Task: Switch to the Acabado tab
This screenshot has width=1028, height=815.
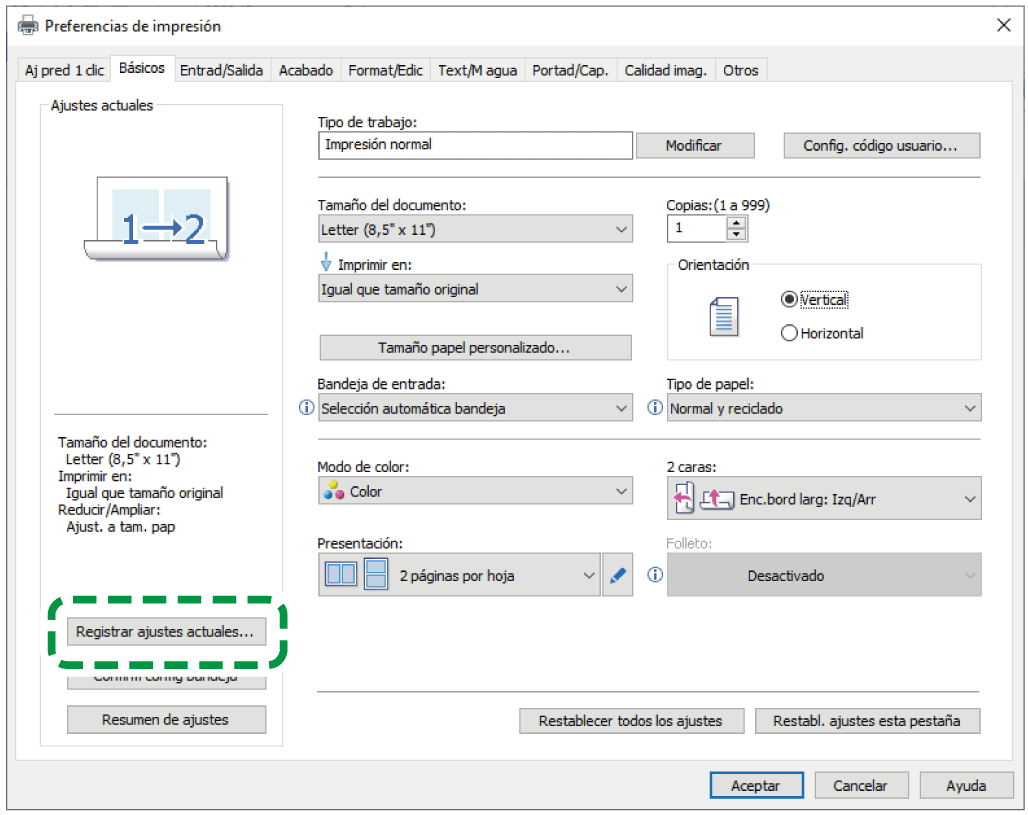Action: pos(305,70)
